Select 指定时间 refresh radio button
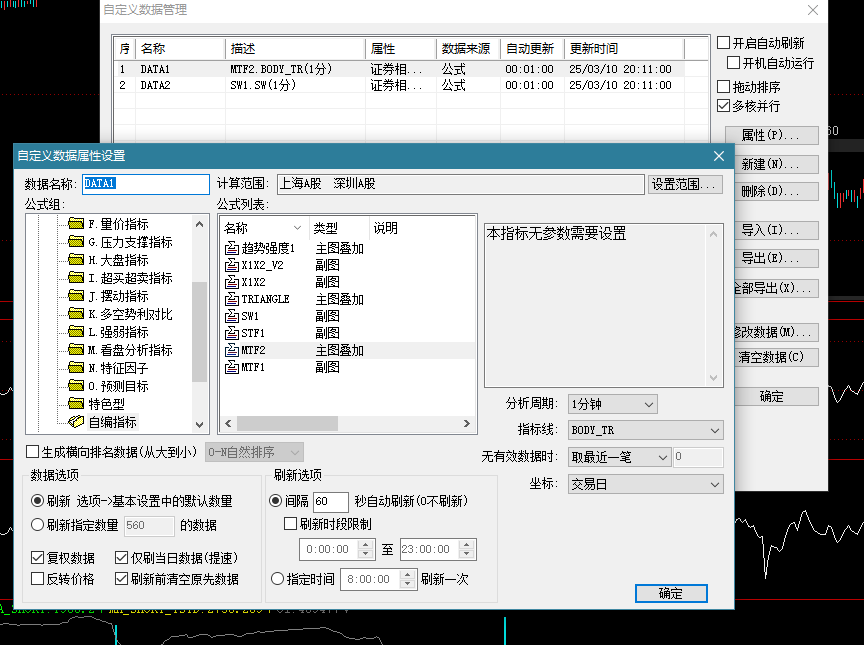Viewport: 864px width, 645px height. pyautogui.click(x=277, y=579)
